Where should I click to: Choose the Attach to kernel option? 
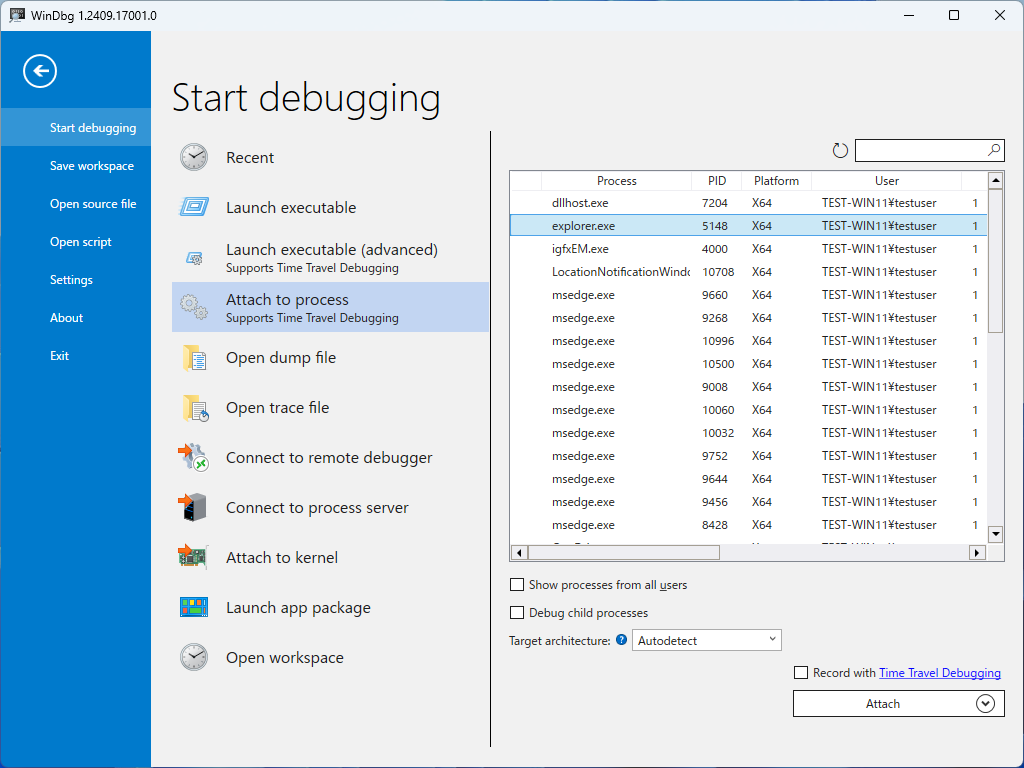coord(330,557)
